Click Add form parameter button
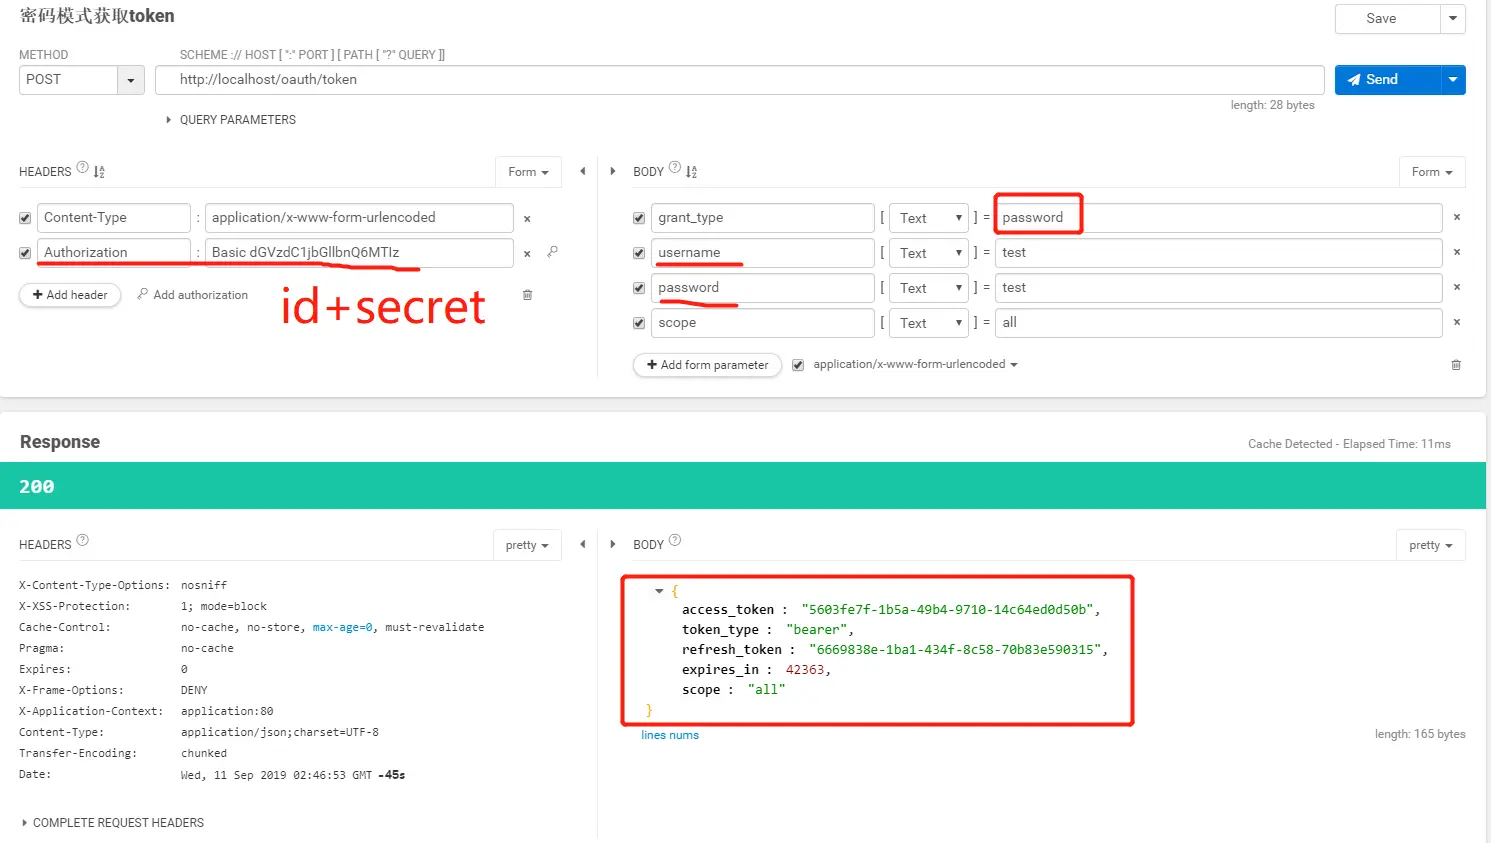Image resolution: width=1491 pixels, height=843 pixels. point(707,365)
